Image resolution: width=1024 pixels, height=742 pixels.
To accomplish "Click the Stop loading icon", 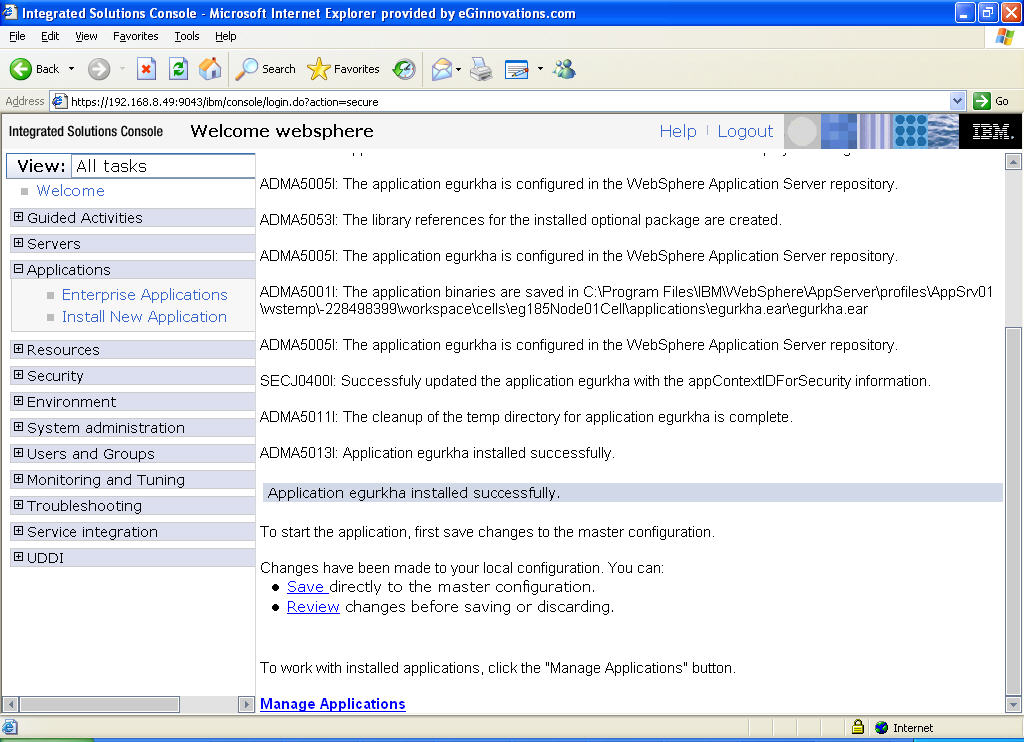I will (x=146, y=69).
